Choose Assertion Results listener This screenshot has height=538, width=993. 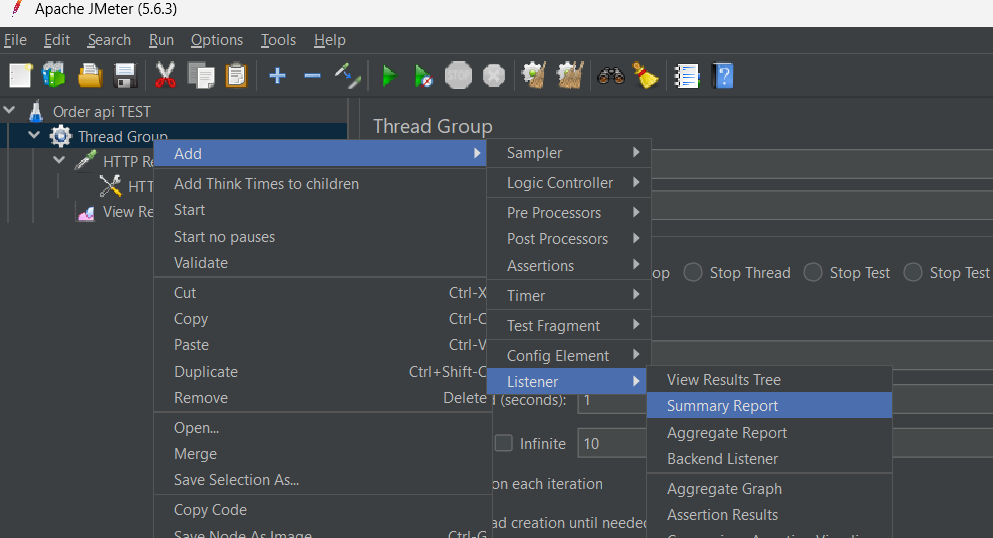tap(769, 515)
